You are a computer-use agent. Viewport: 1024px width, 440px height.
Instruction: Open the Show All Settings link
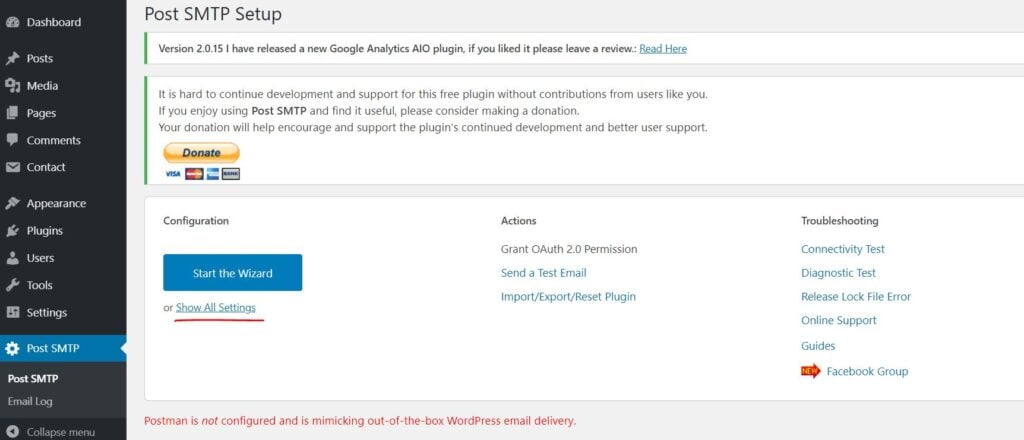(x=215, y=307)
